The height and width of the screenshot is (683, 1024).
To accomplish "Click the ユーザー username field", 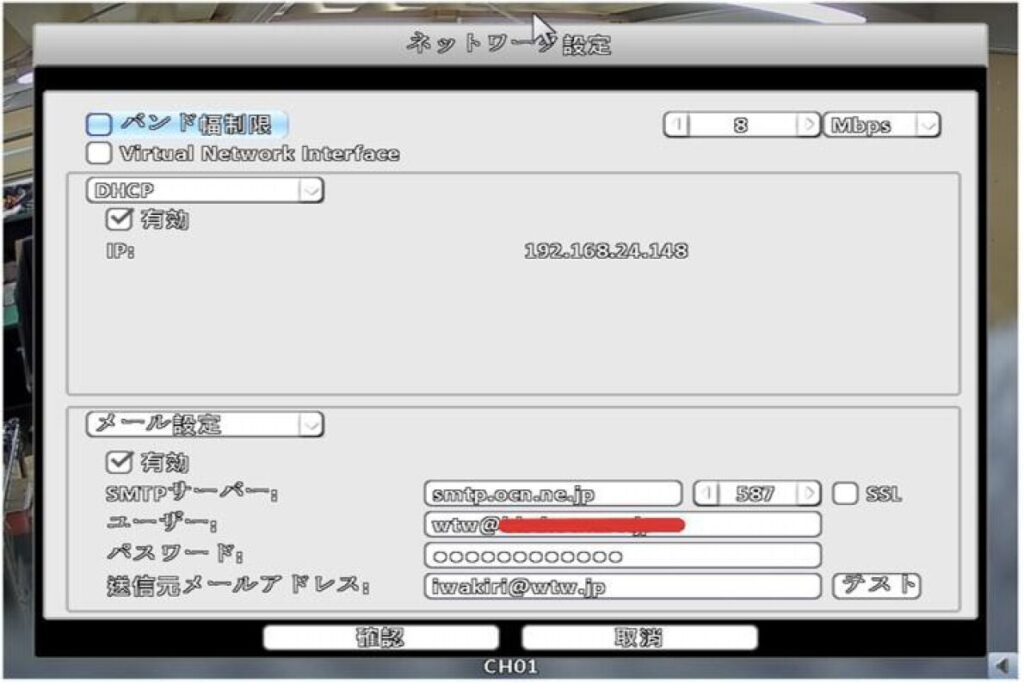I will click(x=622, y=525).
